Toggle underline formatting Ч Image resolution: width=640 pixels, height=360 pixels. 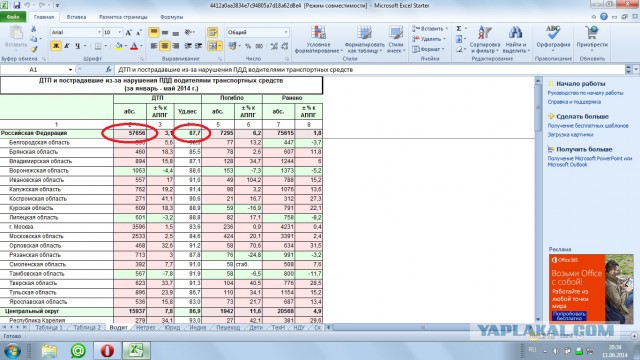click(x=78, y=46)
